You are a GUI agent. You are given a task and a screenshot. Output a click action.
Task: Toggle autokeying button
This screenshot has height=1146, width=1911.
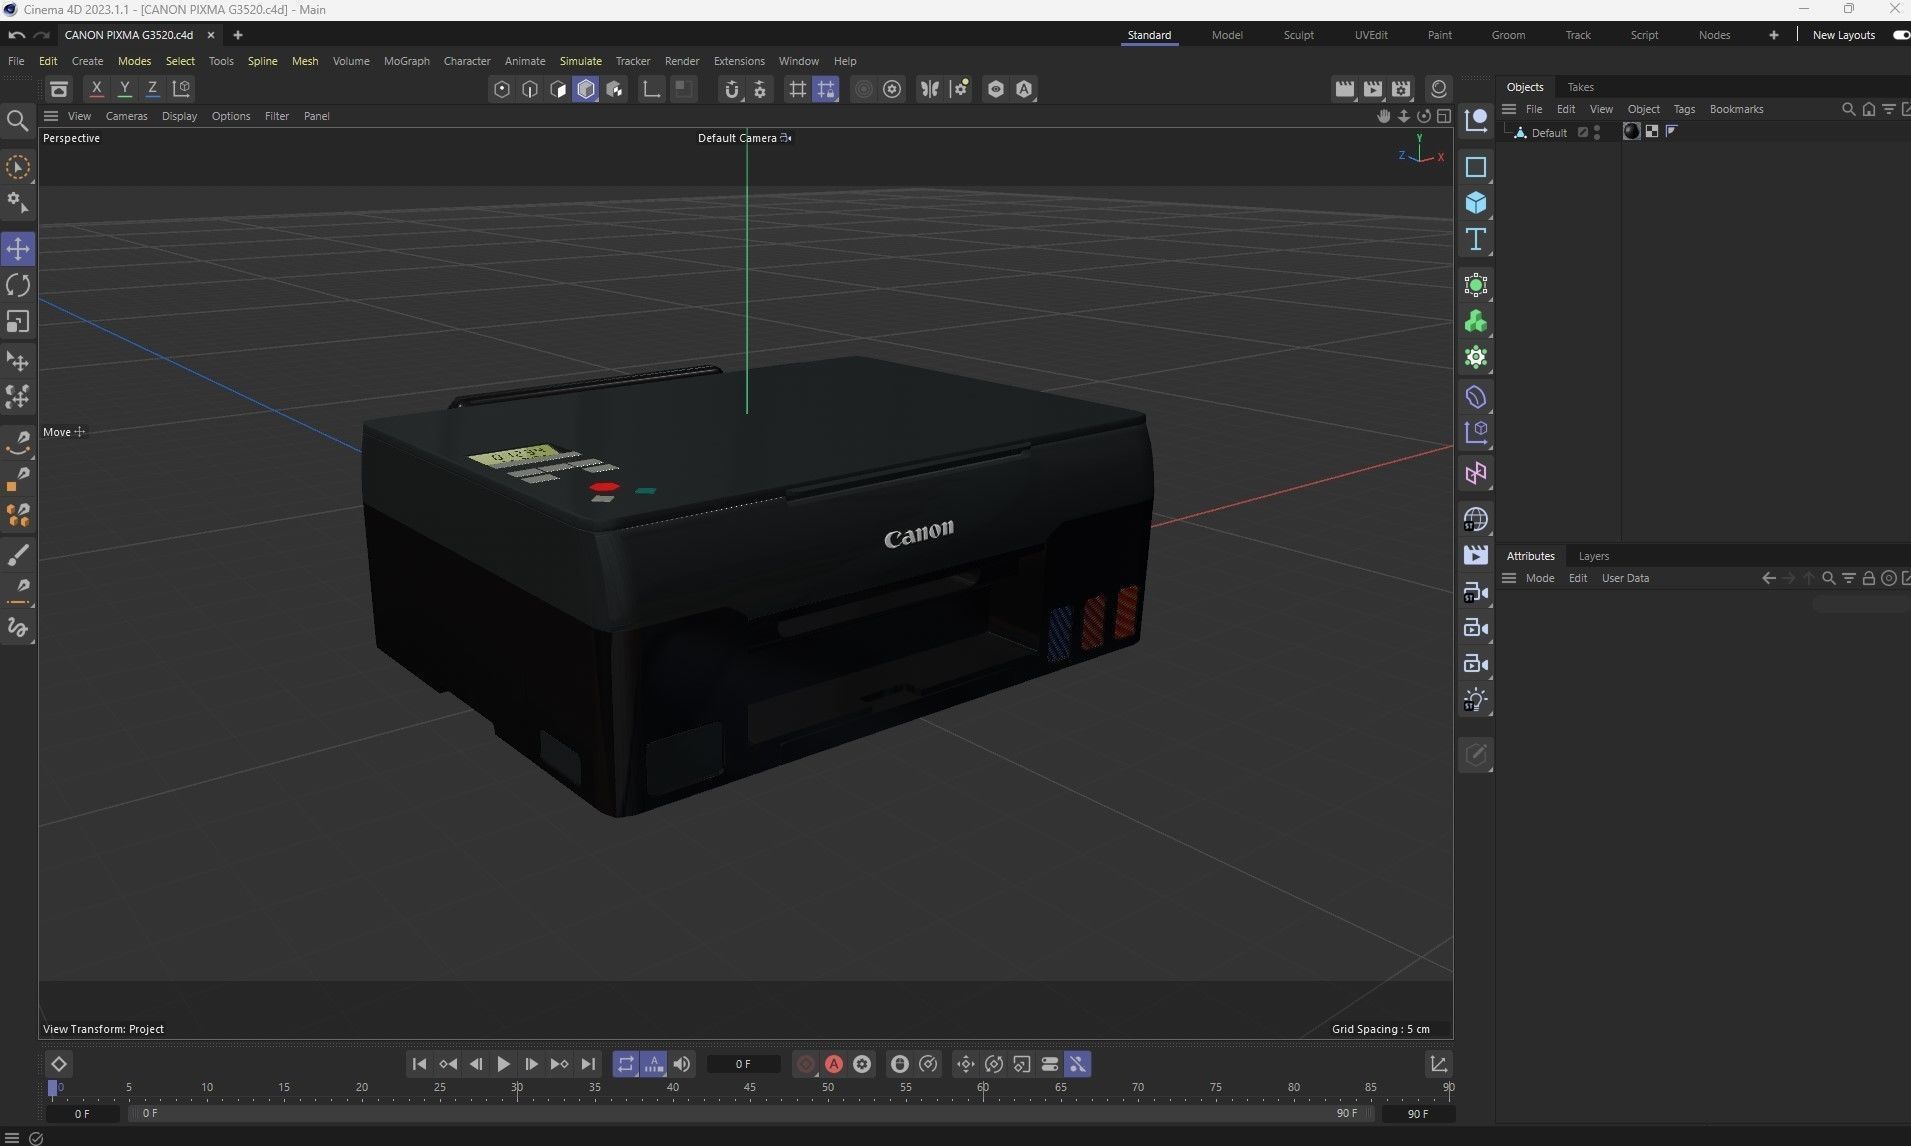(x=834, y=1064)
